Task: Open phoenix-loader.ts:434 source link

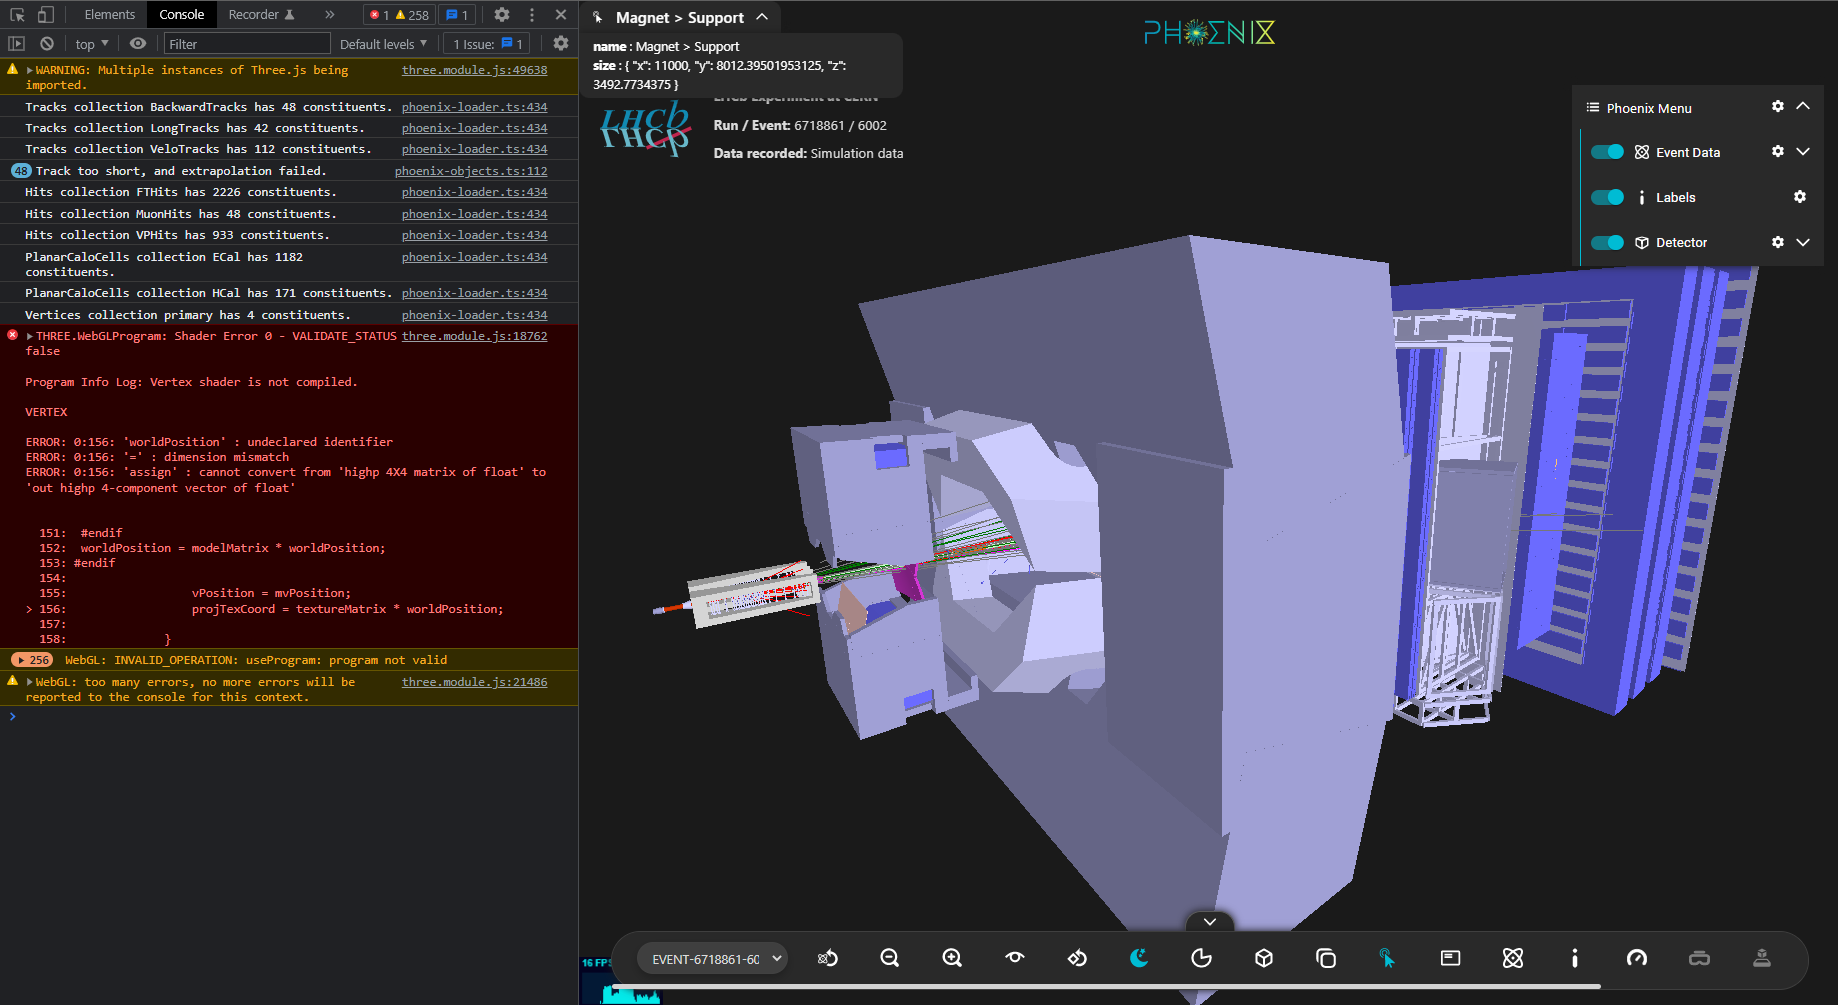Action: (x=474, y=106)
